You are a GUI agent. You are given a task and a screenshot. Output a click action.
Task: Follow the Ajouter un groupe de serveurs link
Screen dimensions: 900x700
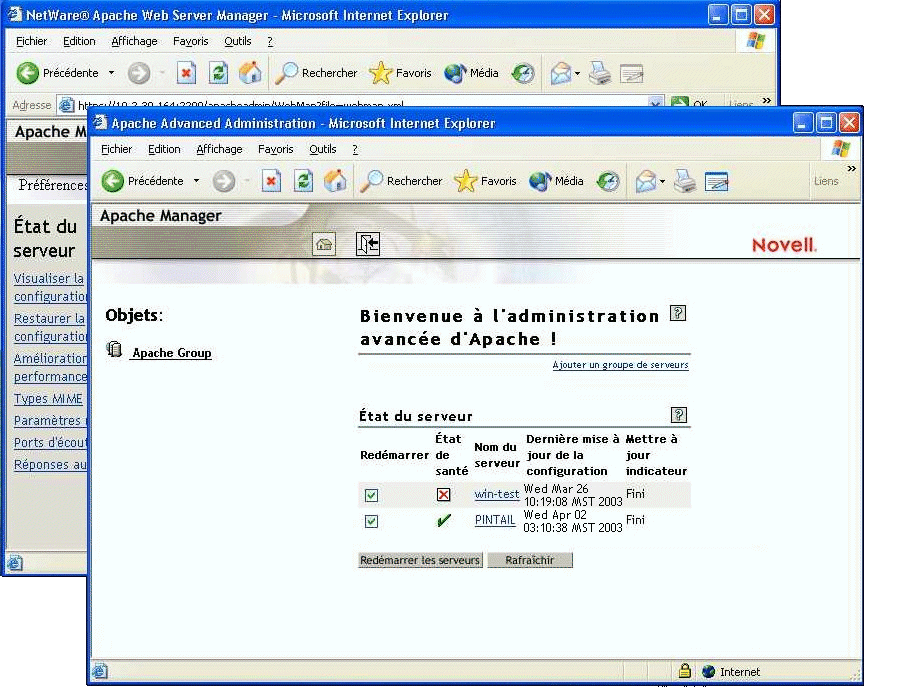click(620, 365)
